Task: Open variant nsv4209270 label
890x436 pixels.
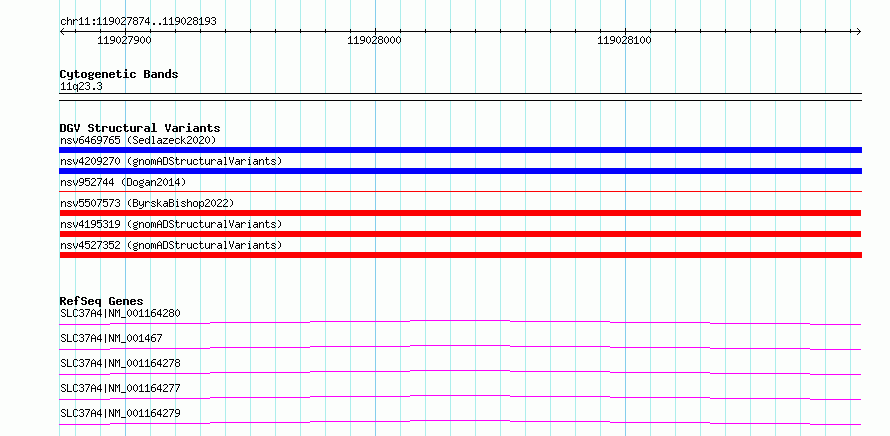Action: point(171,161)
